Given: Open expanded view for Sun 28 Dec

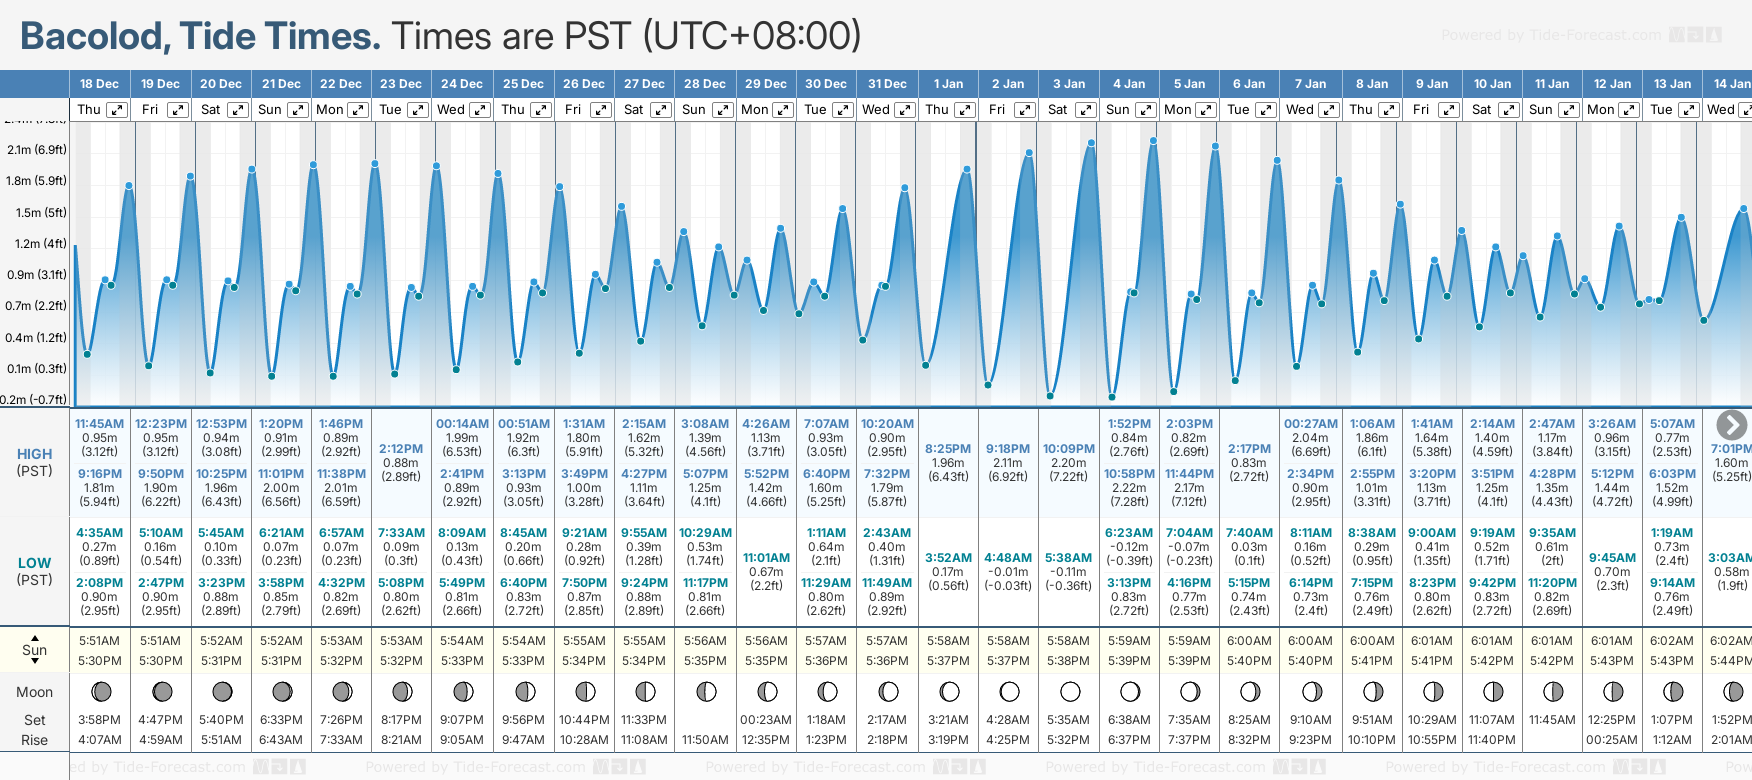Looking at the screenshot, I should coord(722,110).
